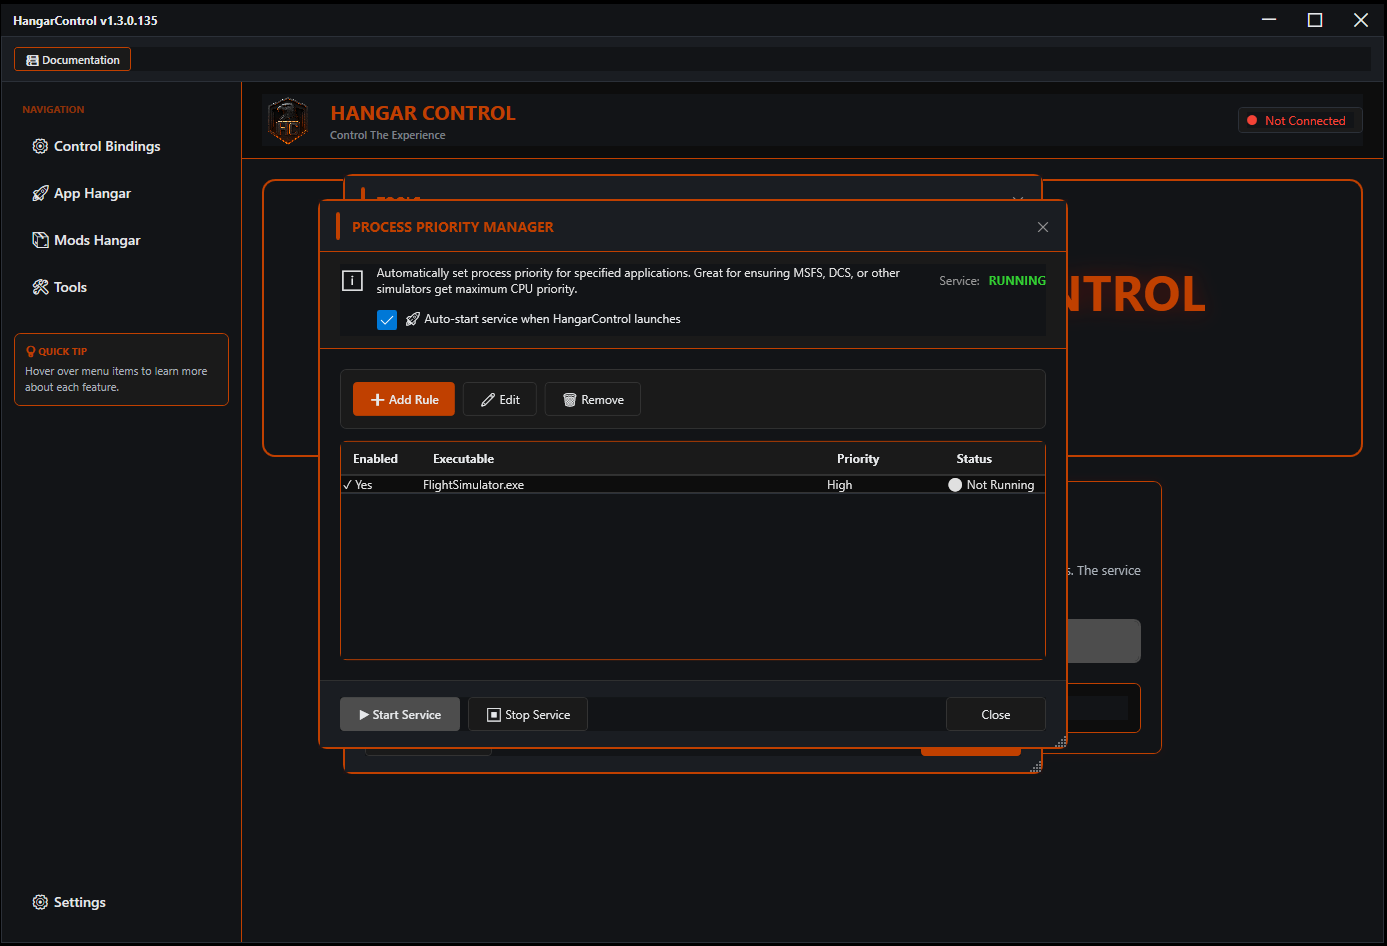Click the info icon in Process Priority Manager
1387x946 pixels.
pos(352,281)
